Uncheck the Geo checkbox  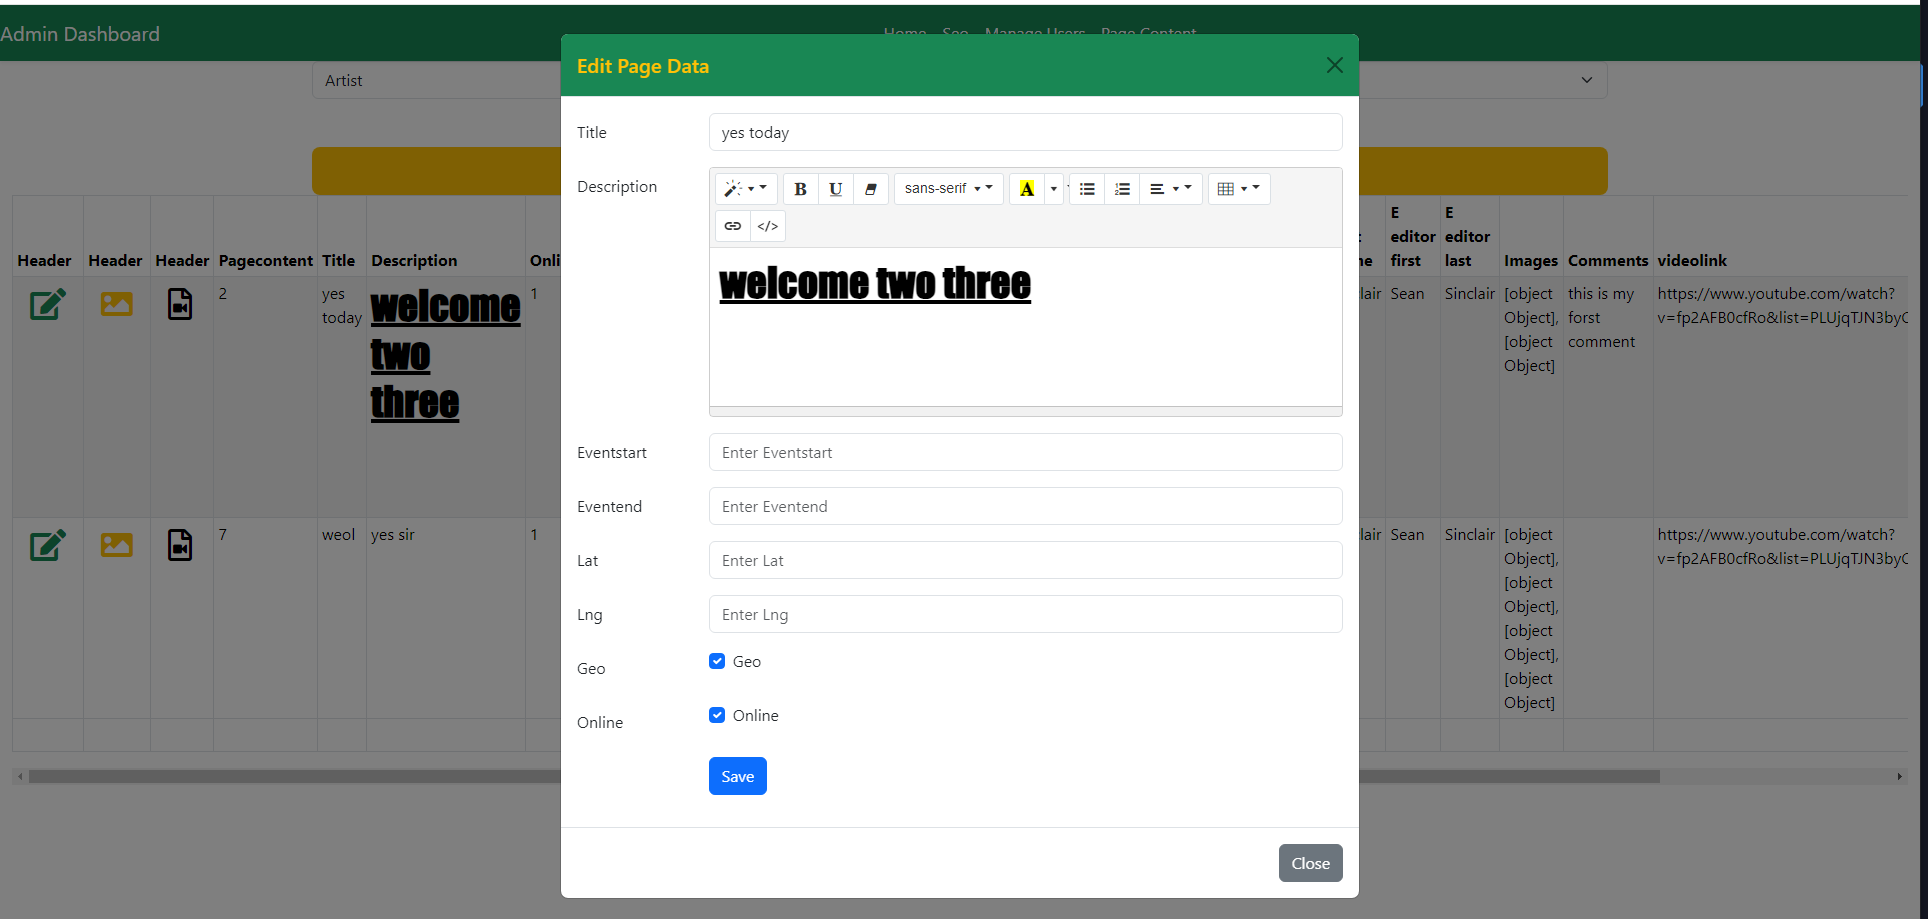[x=717, y=661]
